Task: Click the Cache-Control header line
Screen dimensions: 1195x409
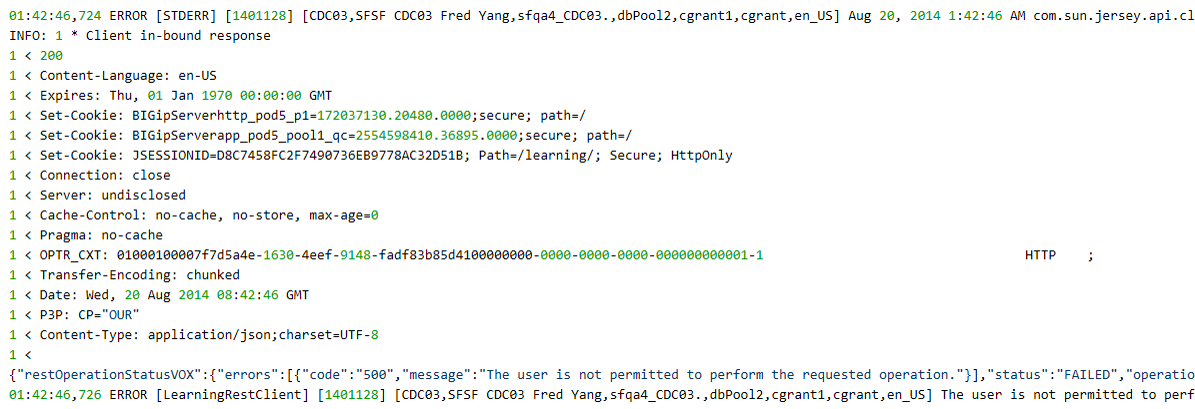Action: (194, 215)
